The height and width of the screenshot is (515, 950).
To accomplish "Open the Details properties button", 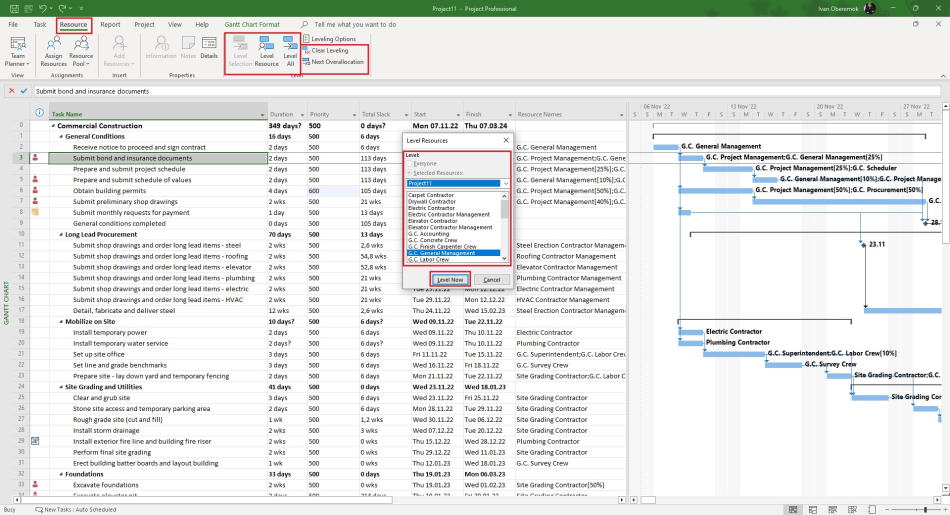I will pos(209,47).
